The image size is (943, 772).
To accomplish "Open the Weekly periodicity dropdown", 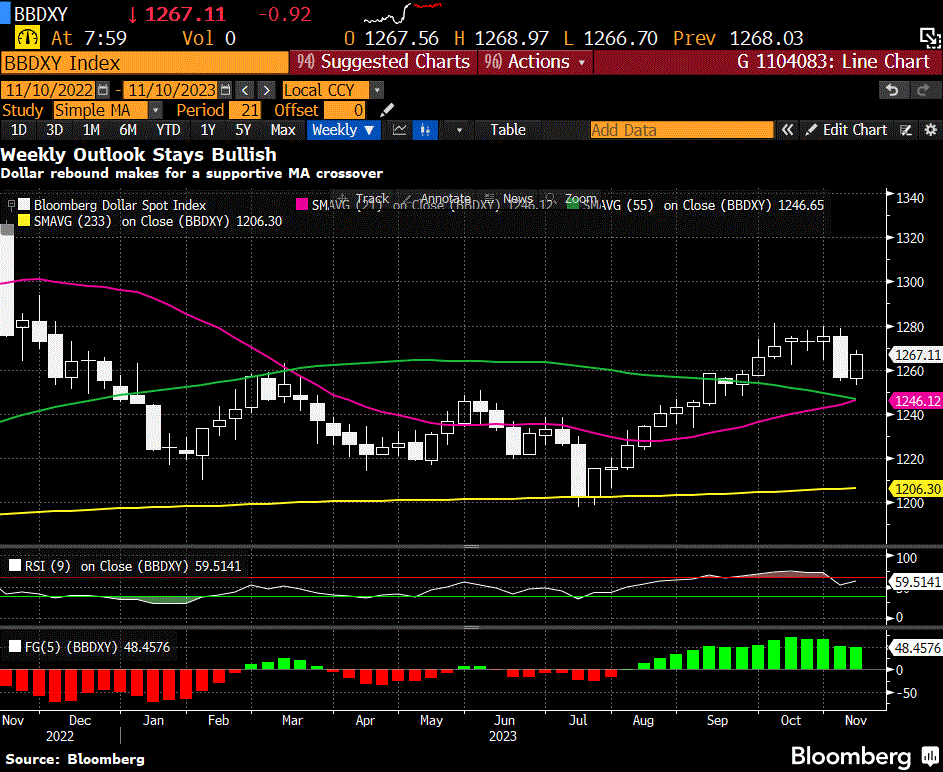I will 343,130.
